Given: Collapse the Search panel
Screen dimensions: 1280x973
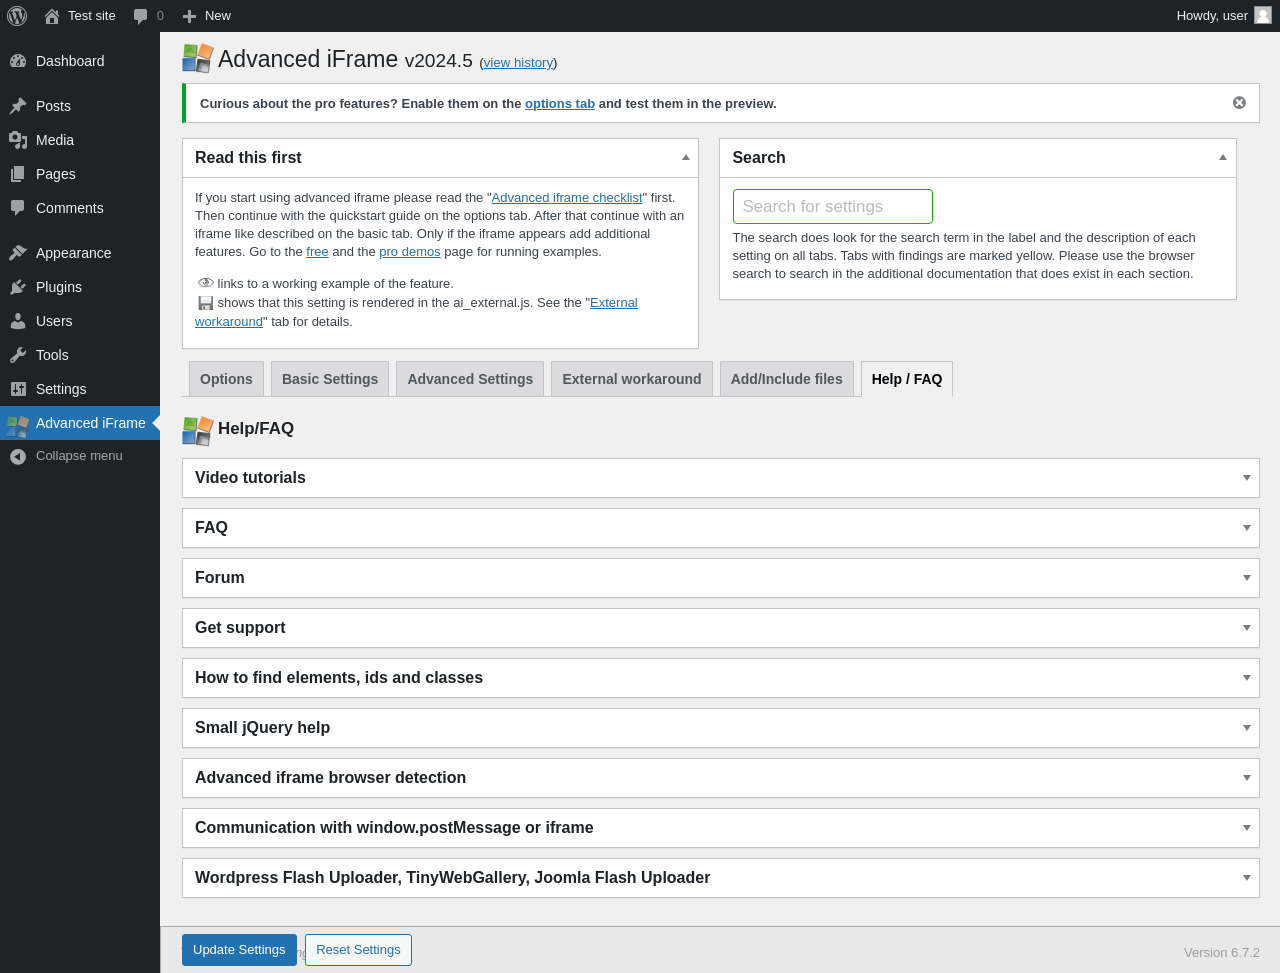Looking at the screenshot, I should coord(1223,157).
